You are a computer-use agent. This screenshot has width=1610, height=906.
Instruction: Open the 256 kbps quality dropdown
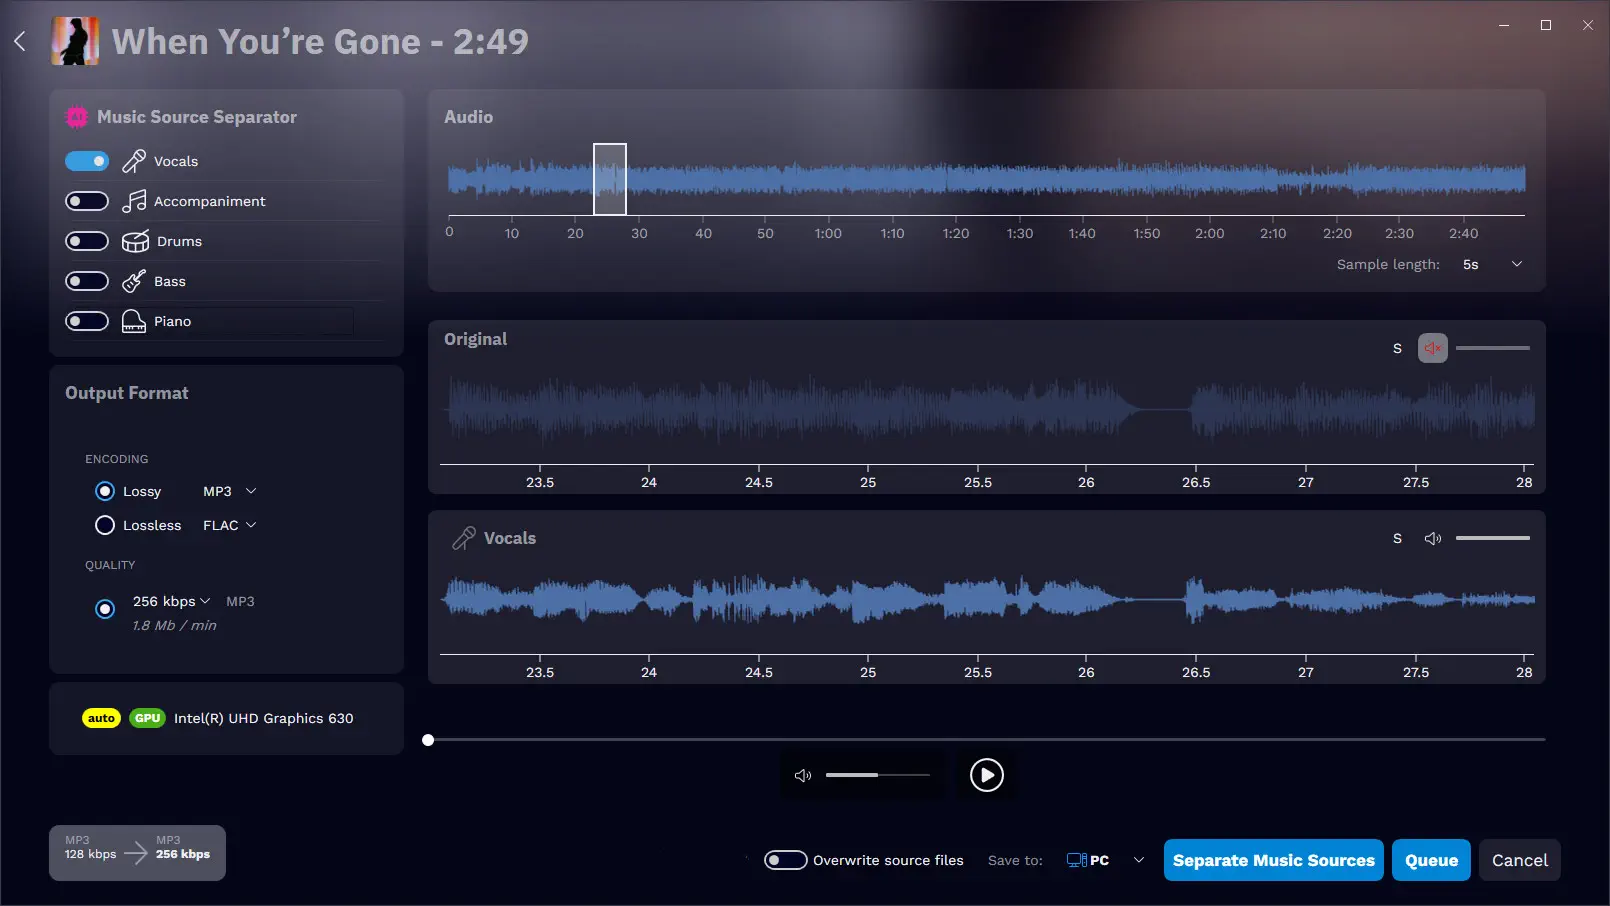coord(205,601)
